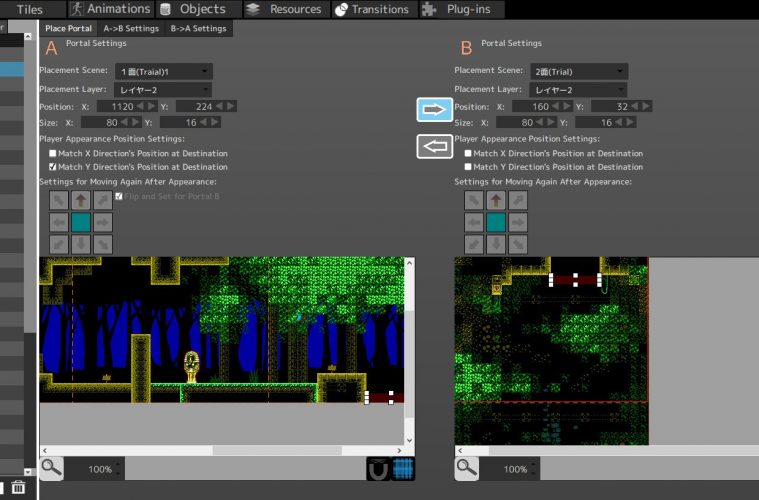759x500 pixels.
Task: Decrease Portal A Position X value
Action: coord(140,106)
